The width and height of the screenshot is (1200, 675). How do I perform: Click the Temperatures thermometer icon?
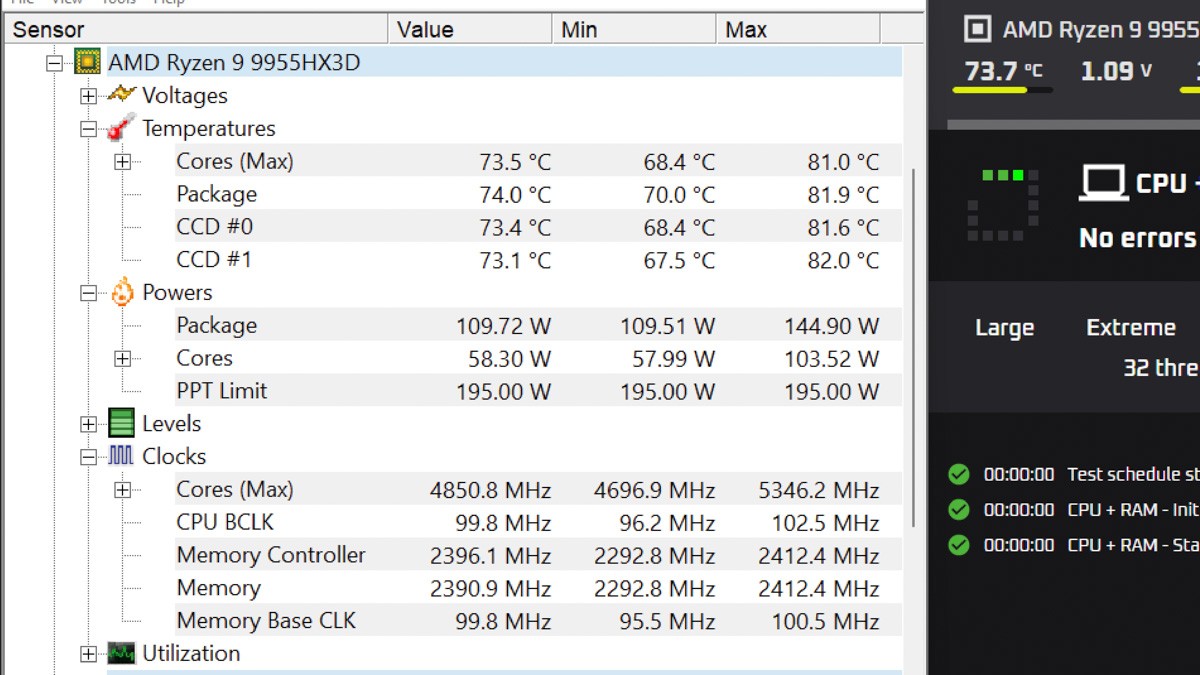[x=121, y=127]
